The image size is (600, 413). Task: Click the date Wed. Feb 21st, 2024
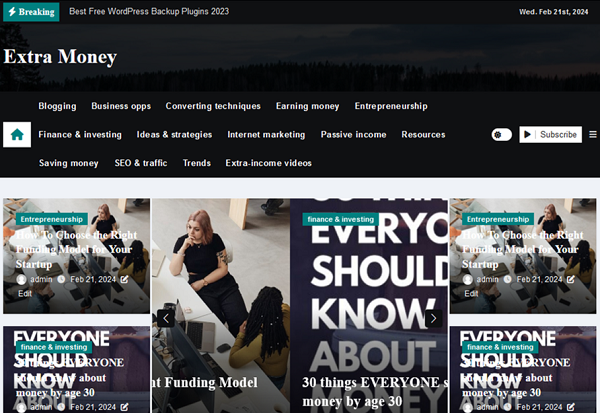(553, 12)
